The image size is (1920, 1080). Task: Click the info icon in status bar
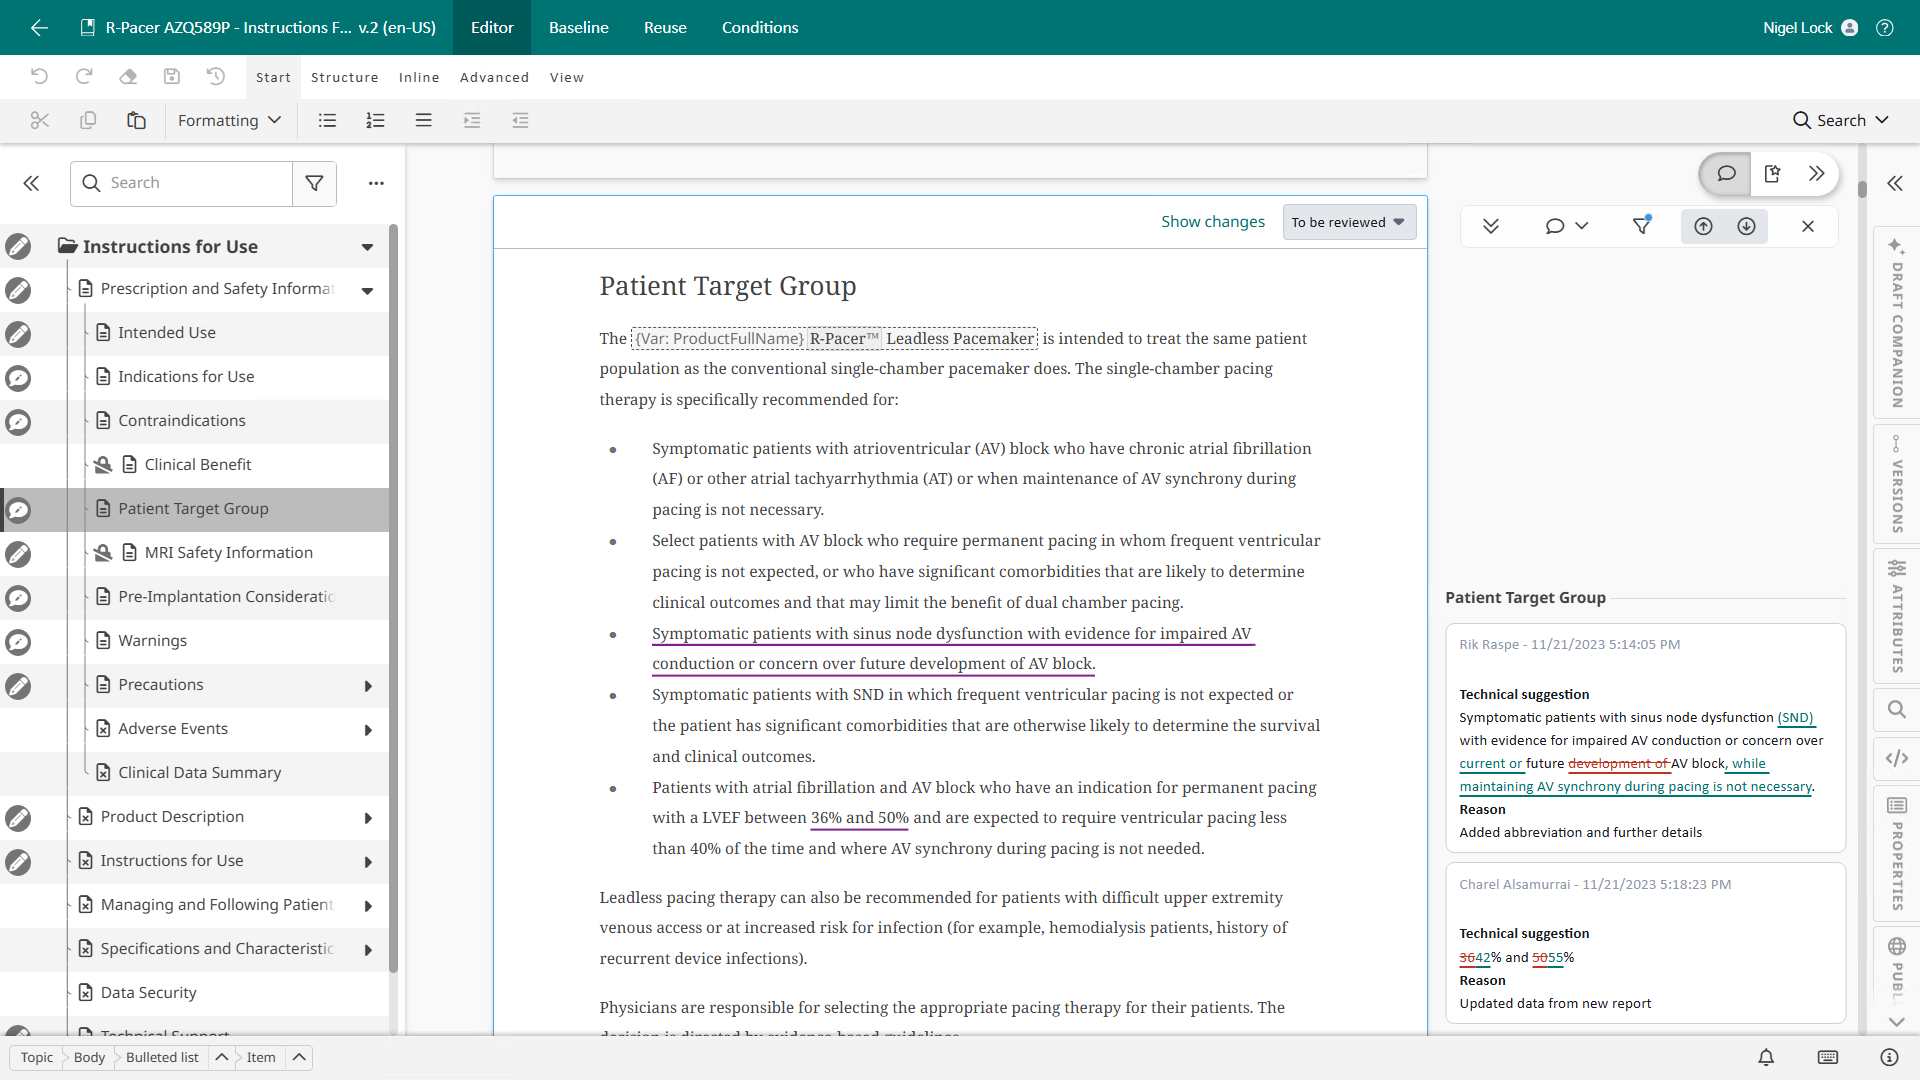(x=1889, y=1057)
